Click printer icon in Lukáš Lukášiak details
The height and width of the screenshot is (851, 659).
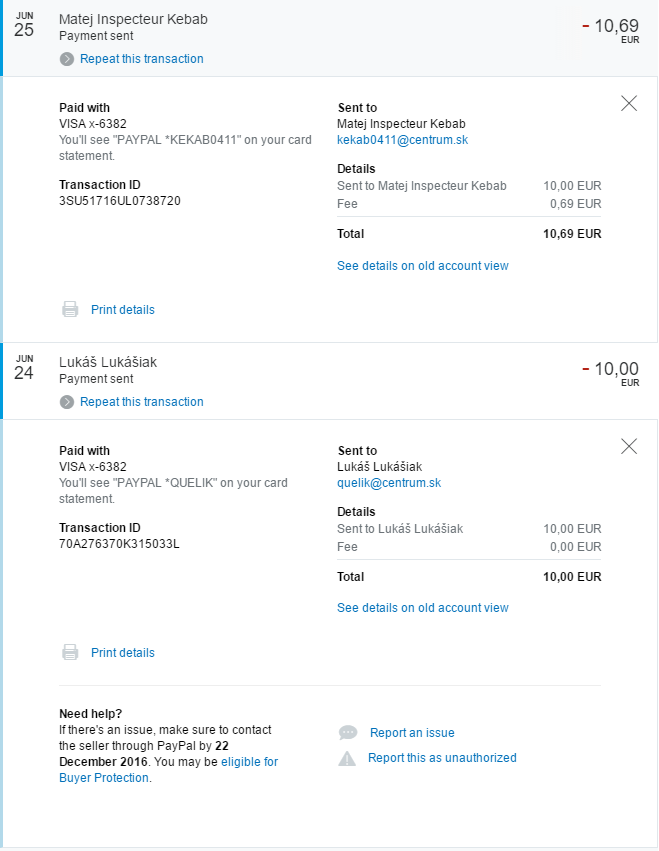[70, 652]
